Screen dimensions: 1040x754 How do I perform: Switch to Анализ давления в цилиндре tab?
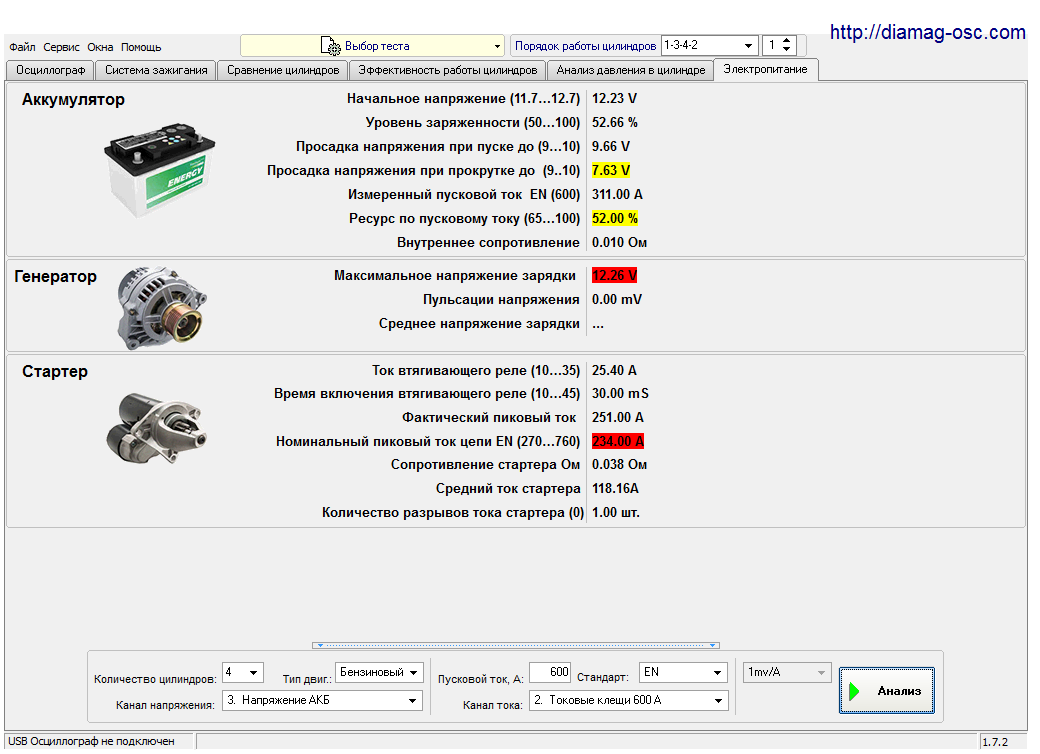coord(631,70)
